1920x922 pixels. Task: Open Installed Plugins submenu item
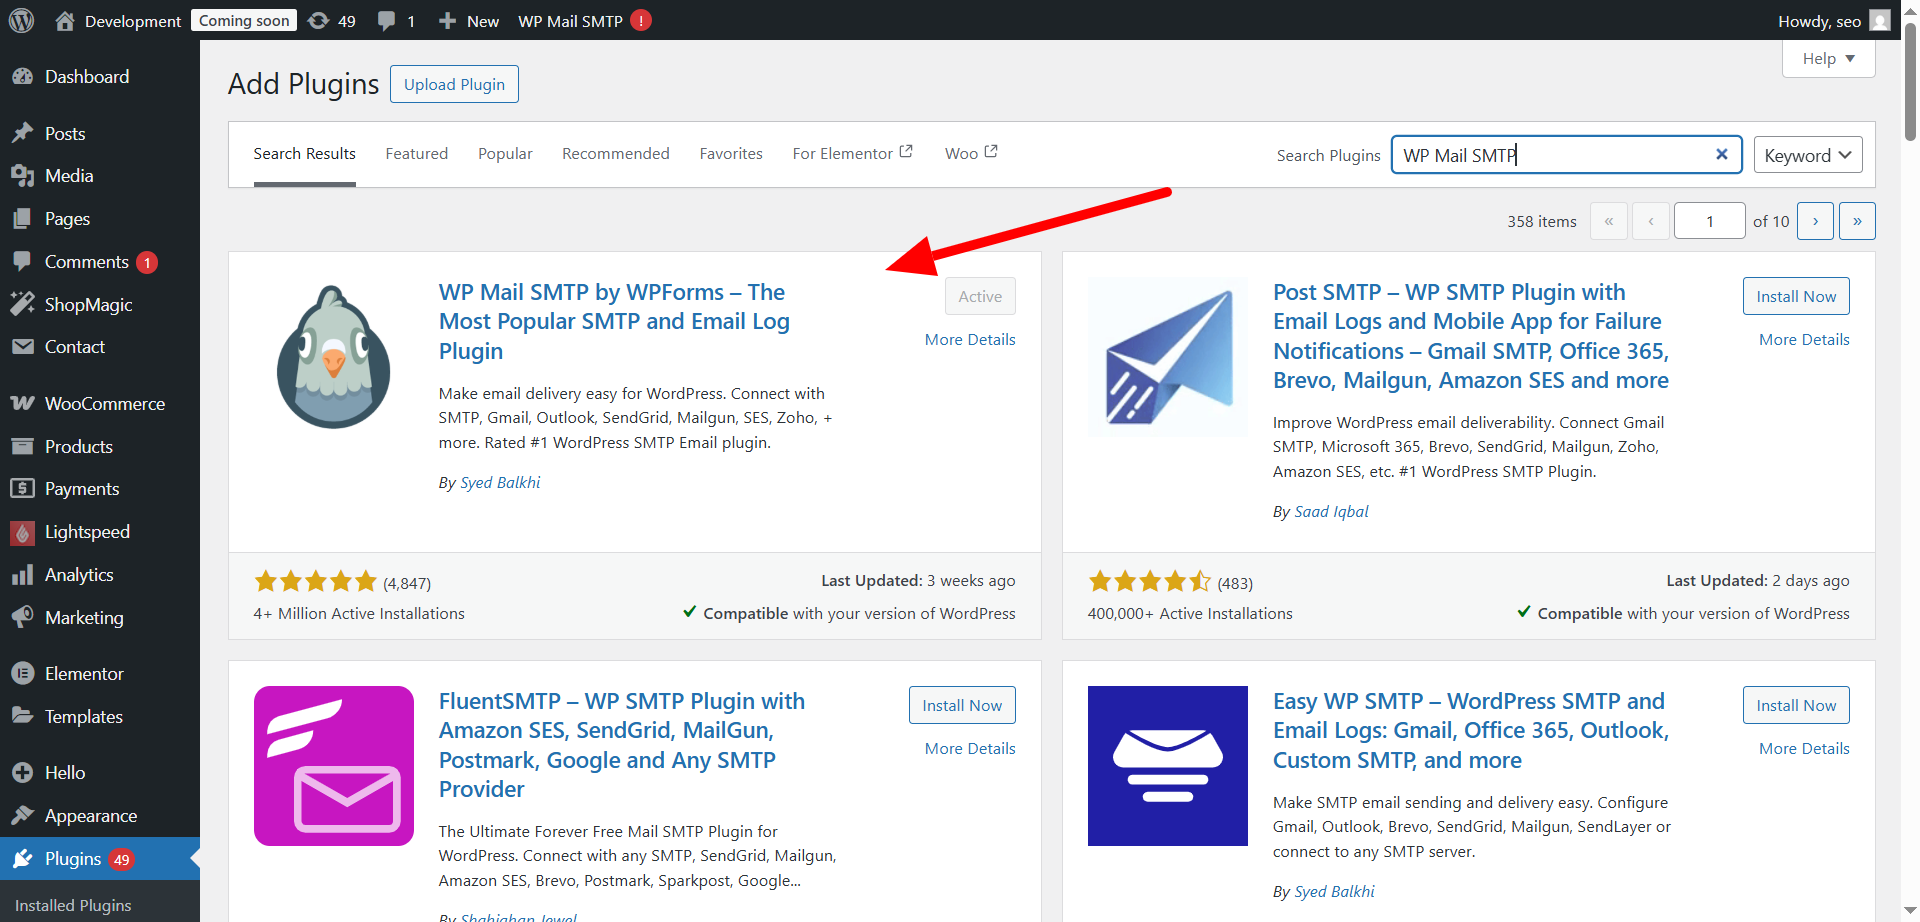[73, 905]
